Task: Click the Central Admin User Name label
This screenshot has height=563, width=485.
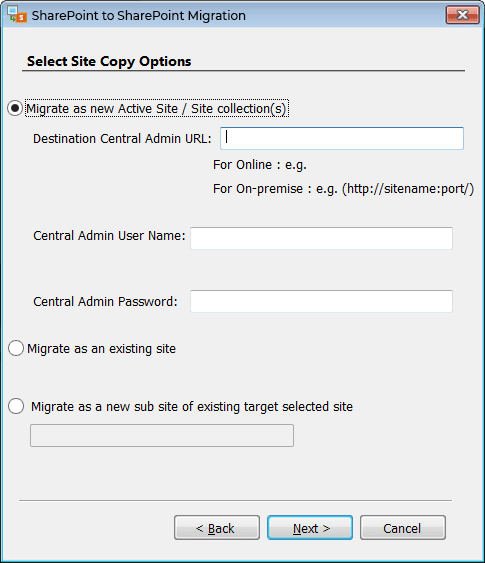Action: pos(109,236)
